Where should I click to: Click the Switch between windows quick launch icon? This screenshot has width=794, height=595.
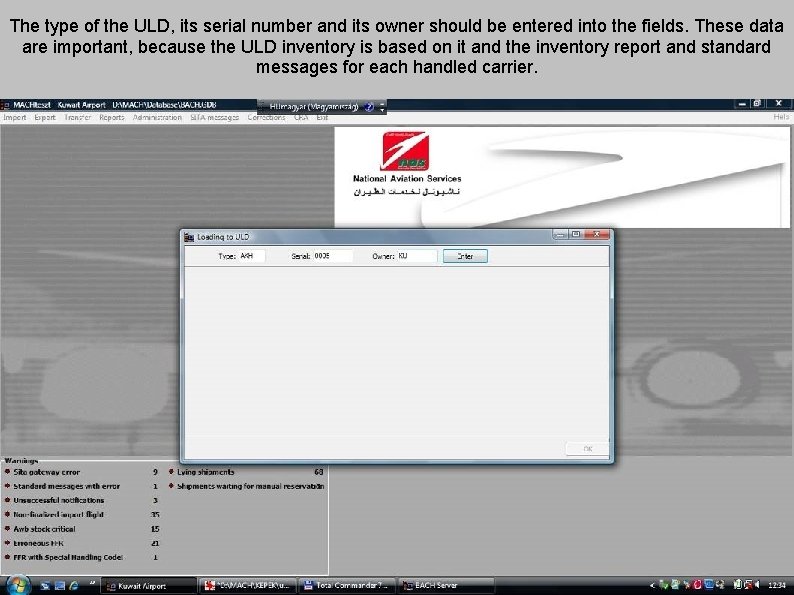pos(59,585)
